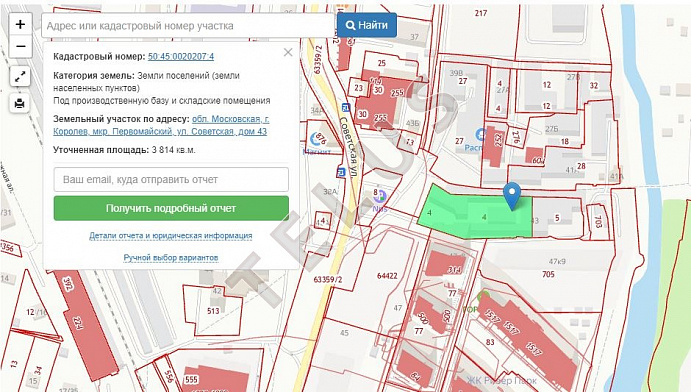Click building labeled 252
691x392 pixels.
499,140
